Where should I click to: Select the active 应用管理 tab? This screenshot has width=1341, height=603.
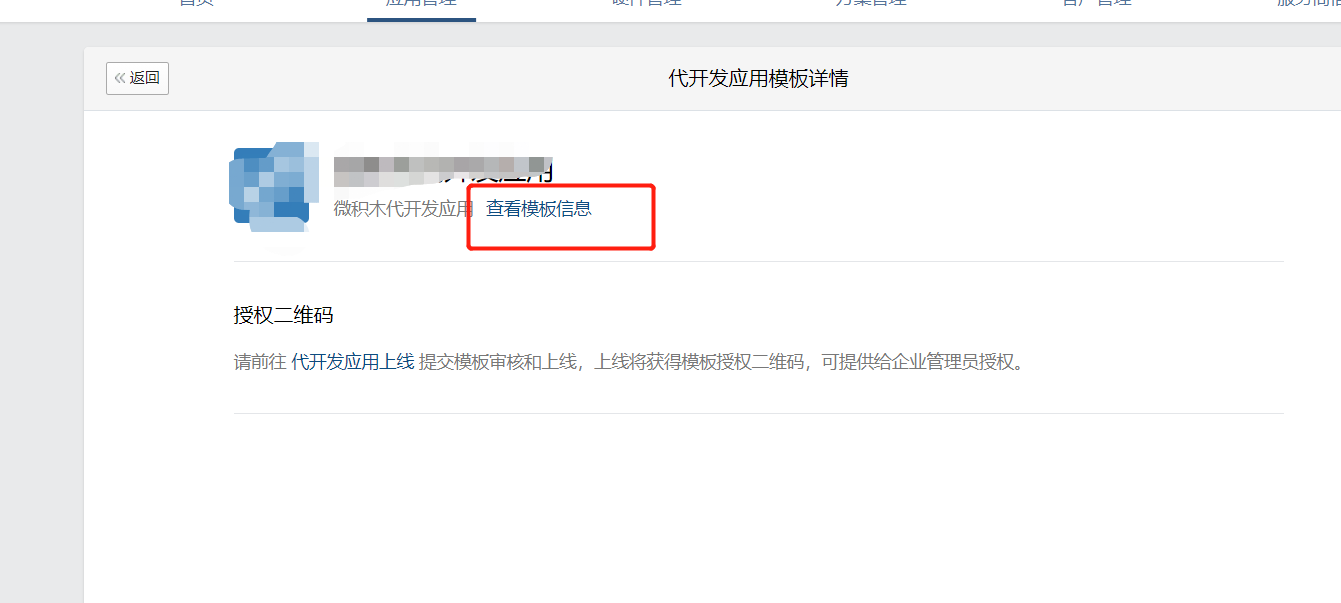click(x=421, y=4)
